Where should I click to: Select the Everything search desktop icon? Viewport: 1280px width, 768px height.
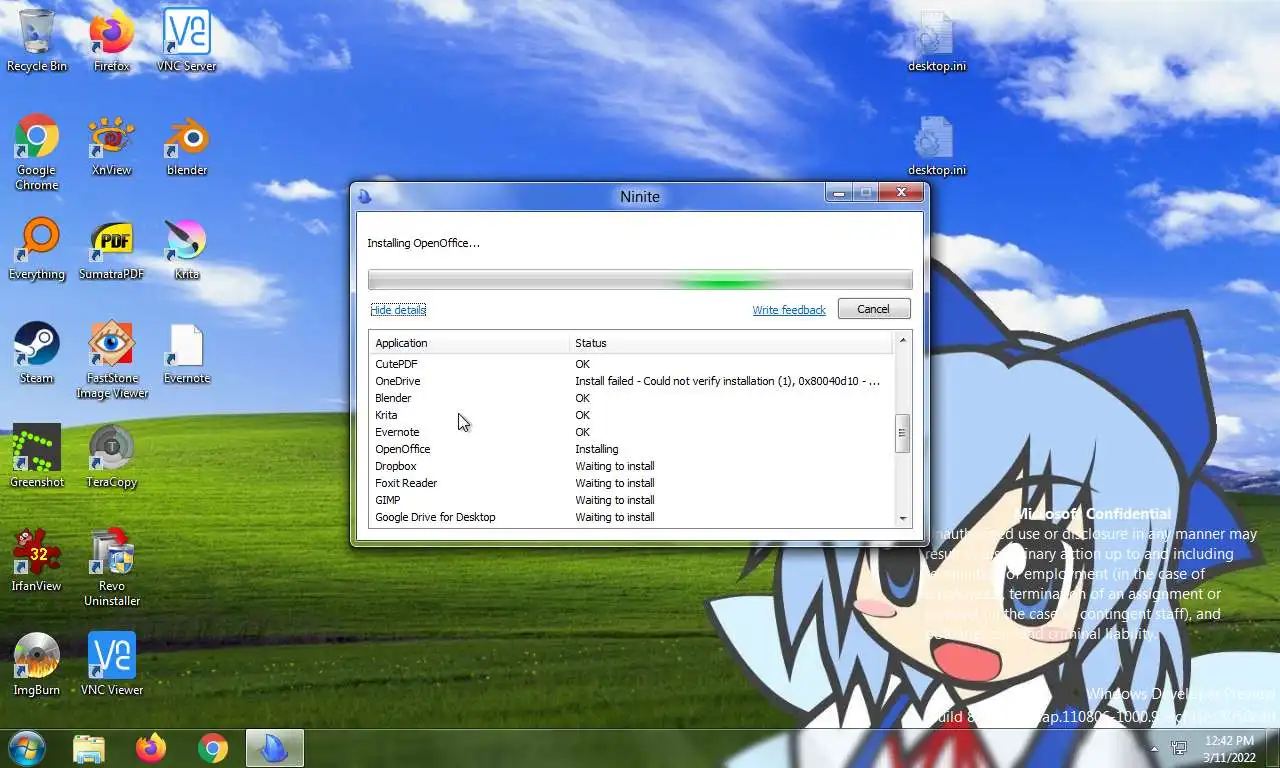click(x=37, y=248)
